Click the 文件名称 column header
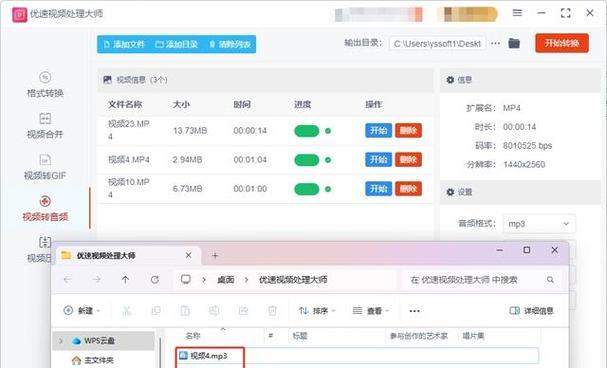This screenshot has width=607, height=368. point(125,104)
